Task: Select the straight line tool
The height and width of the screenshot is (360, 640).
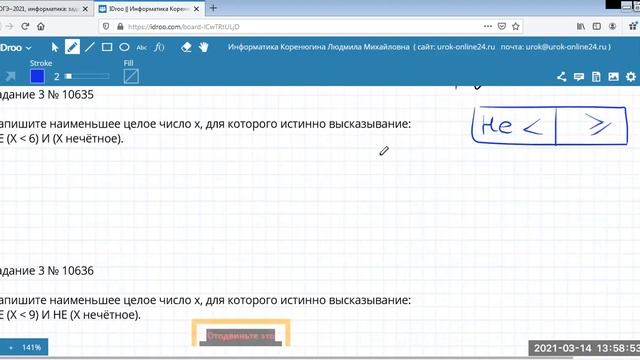Action: point(89,47)
